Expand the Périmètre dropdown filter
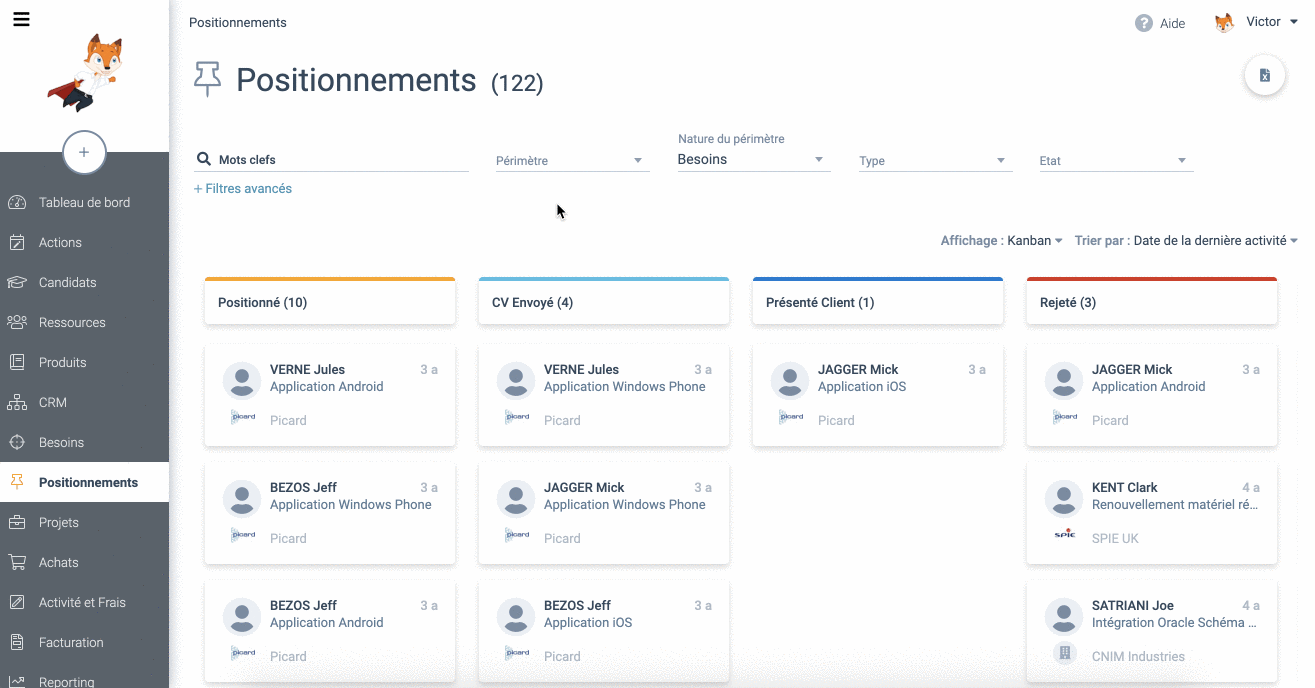Image resolution: width=1315 pixels, height=688 pixels. 571,160
